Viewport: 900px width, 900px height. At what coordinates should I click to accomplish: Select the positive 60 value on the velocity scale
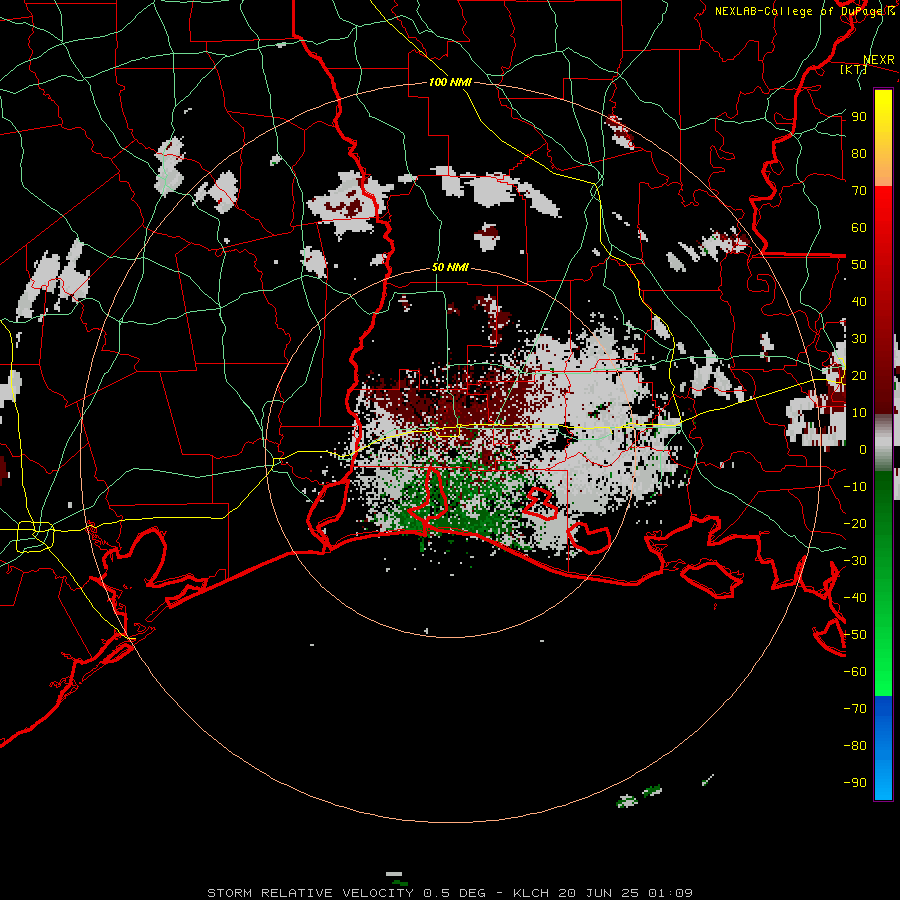tap(859, 228)
